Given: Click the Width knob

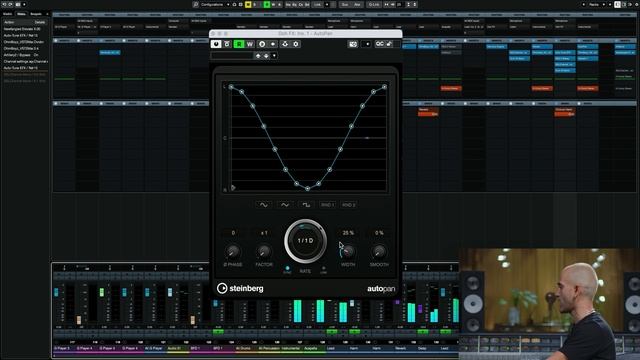Looking at the screenshot, I should [348, 252].
